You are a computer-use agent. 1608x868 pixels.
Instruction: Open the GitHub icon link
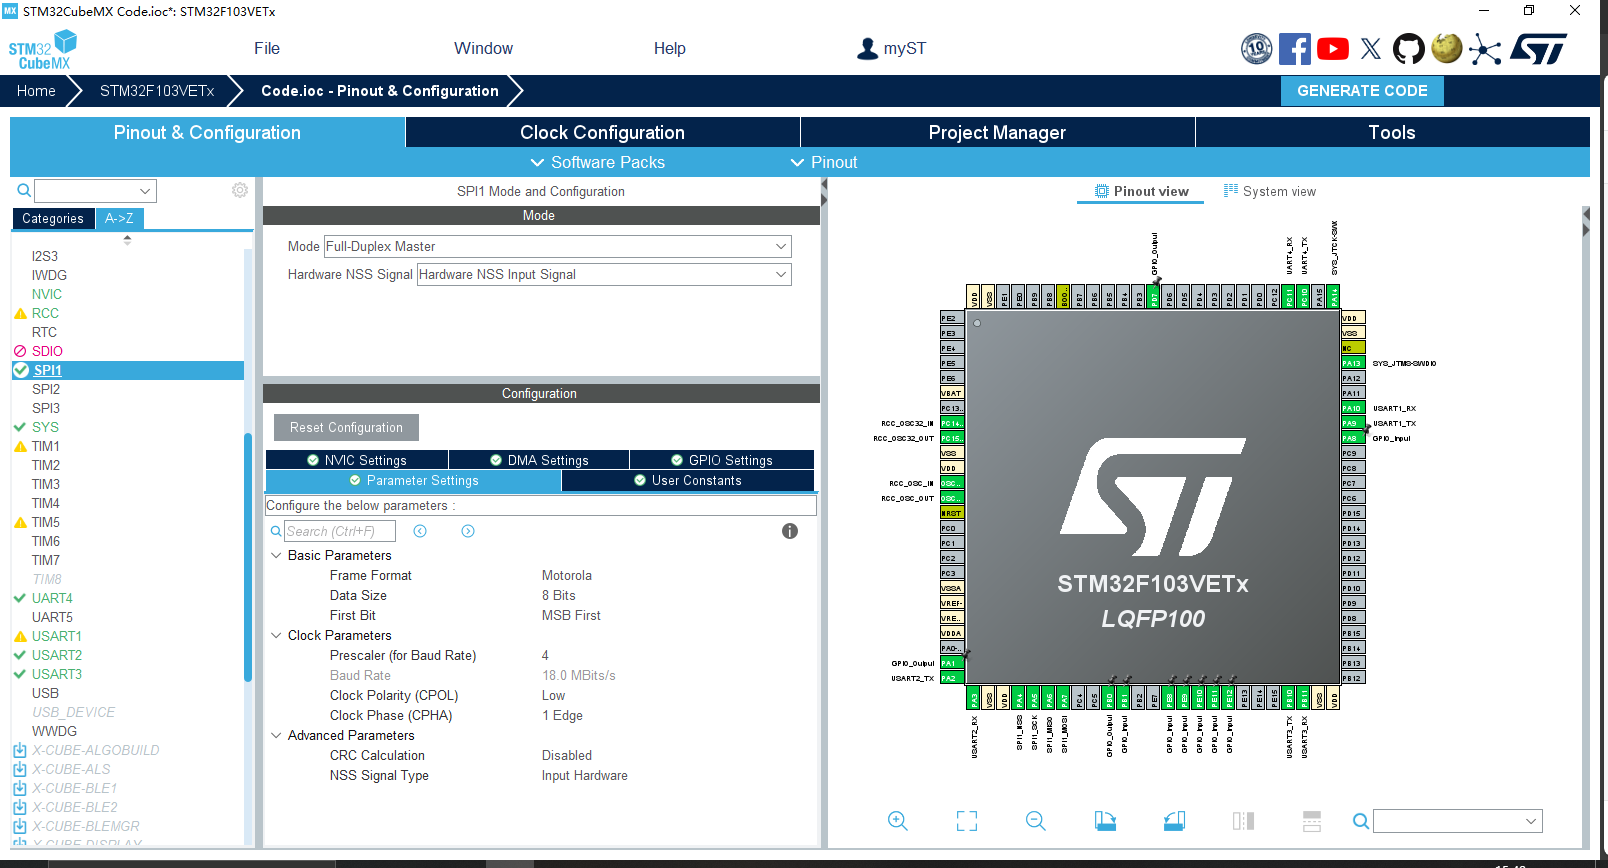pos(1409,49)
